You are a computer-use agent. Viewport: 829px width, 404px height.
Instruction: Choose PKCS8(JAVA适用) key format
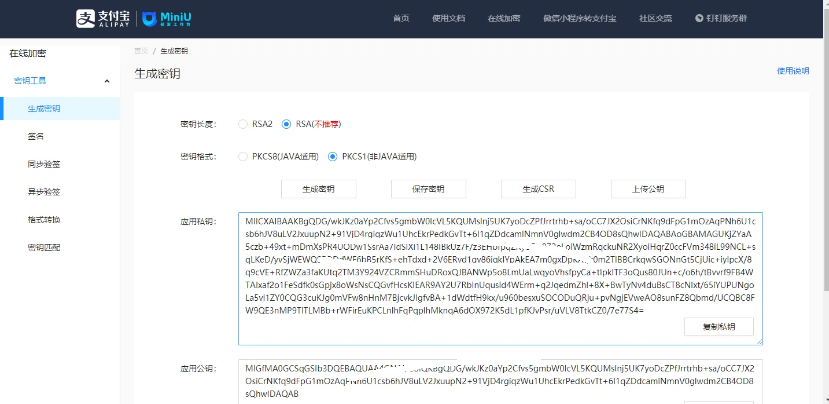(x=243, y=157)
